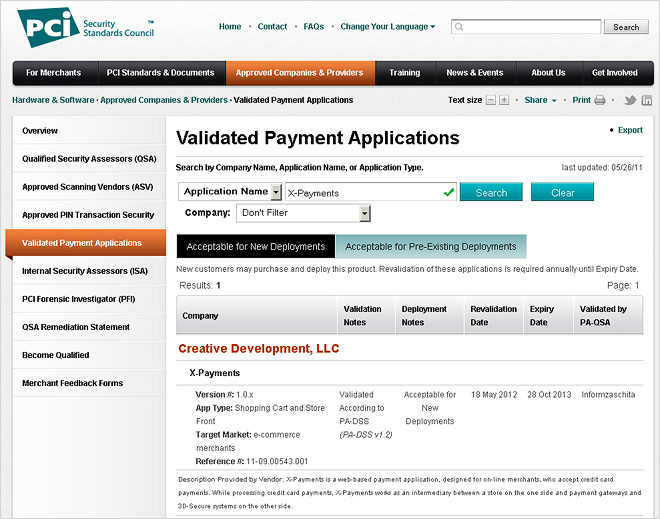
Task: Click Reference # 11-09.00543.001
Action: point(252,461)
